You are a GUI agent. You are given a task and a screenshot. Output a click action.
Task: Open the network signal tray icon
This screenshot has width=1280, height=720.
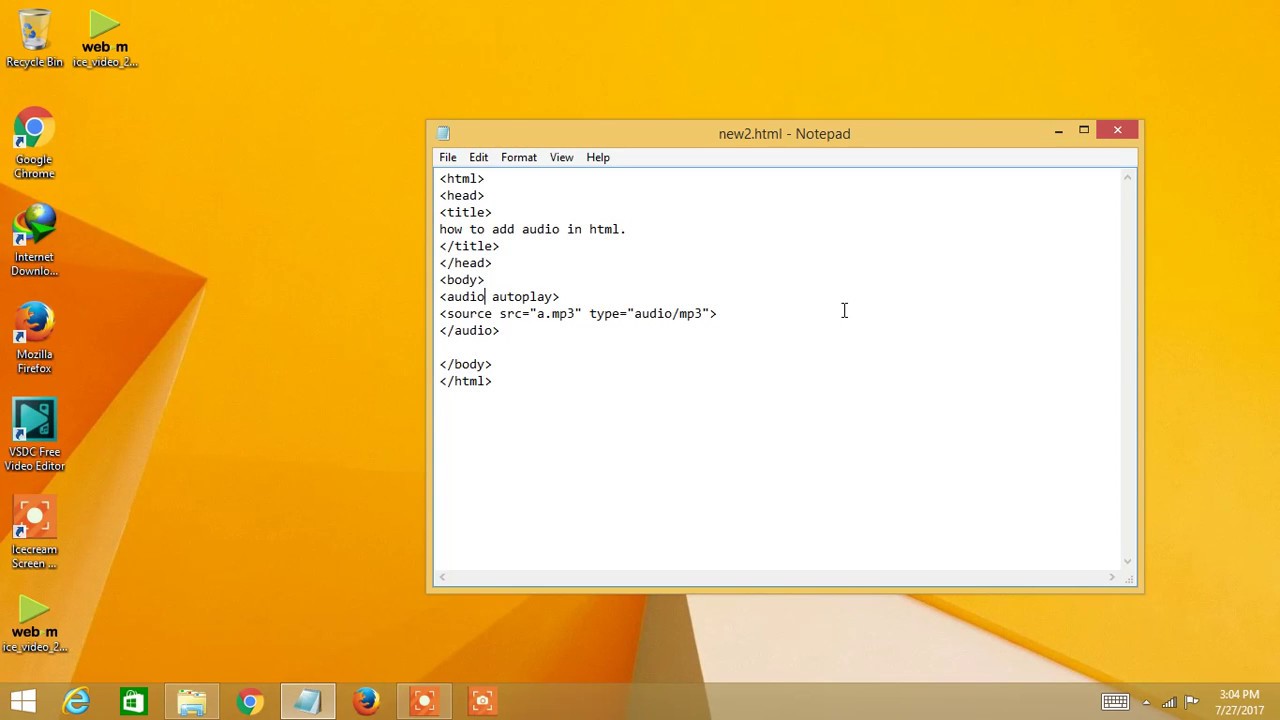coord(1169,702)
